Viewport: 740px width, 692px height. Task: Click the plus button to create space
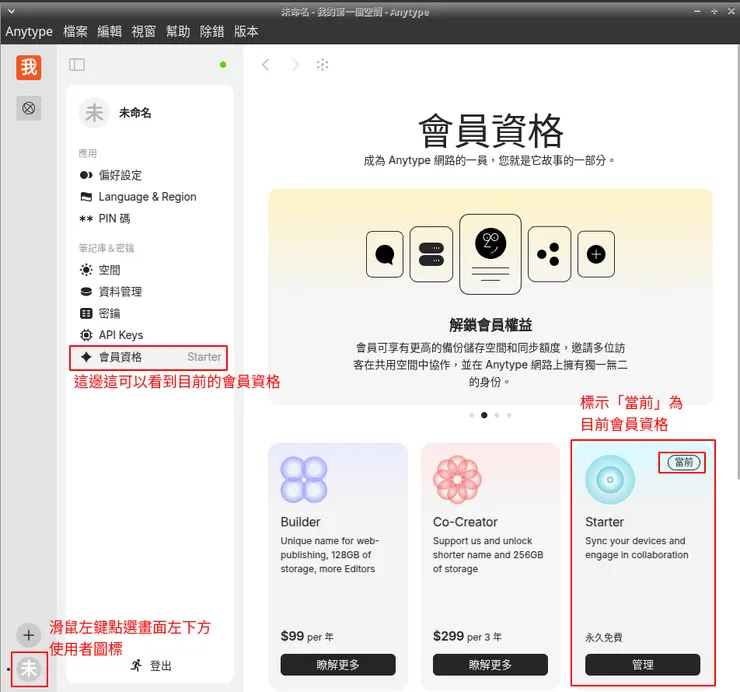click(x=28, y=635)
